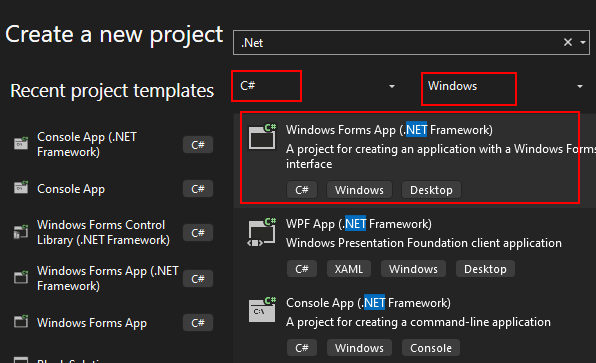Click the recent Console App (.NET Framework) icon
This screenshot has width=596, height=363.
coord(21,143)
